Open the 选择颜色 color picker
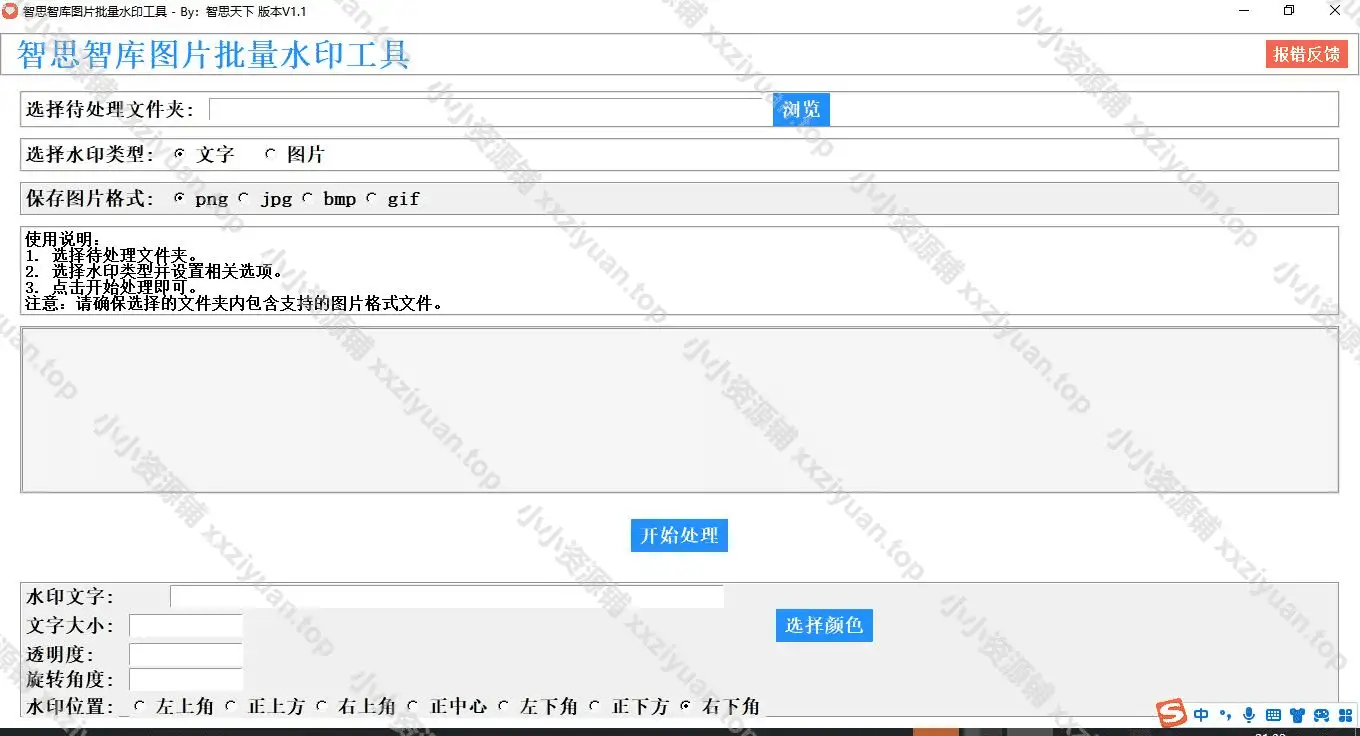This screenshot has height=736, width=1360. tap(824, 625)
